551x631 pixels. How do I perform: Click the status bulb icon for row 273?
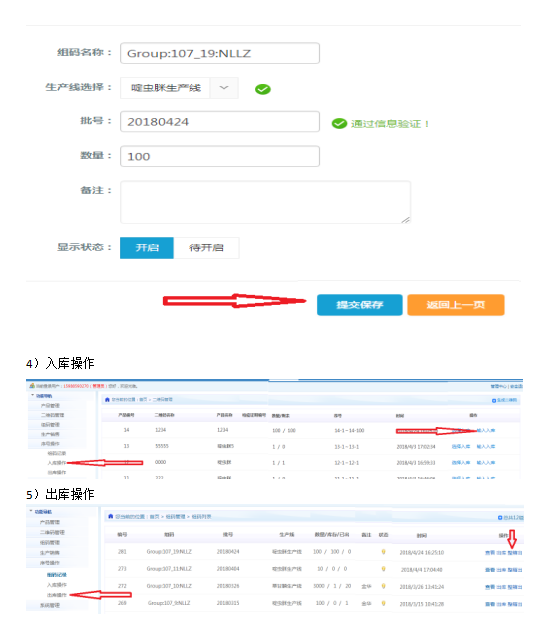383,569
